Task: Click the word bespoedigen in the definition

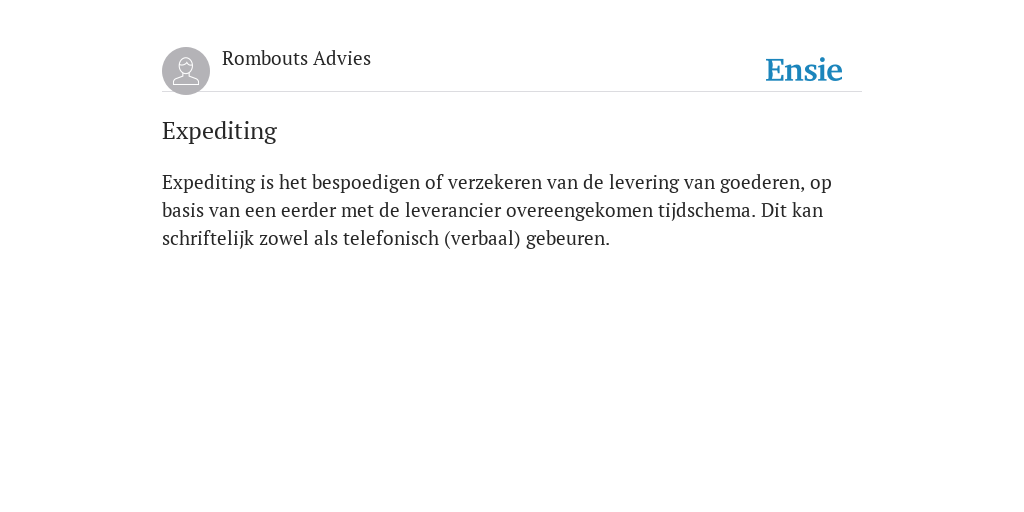Action: 366,183
